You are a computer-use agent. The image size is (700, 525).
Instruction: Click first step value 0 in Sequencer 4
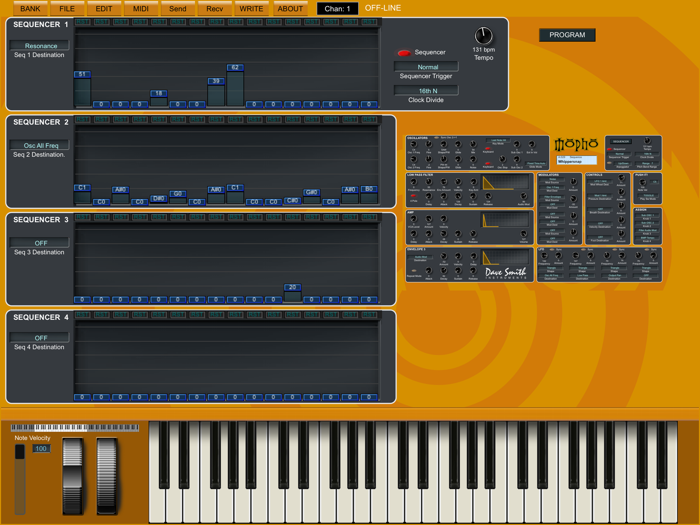[x=82, y=397]
